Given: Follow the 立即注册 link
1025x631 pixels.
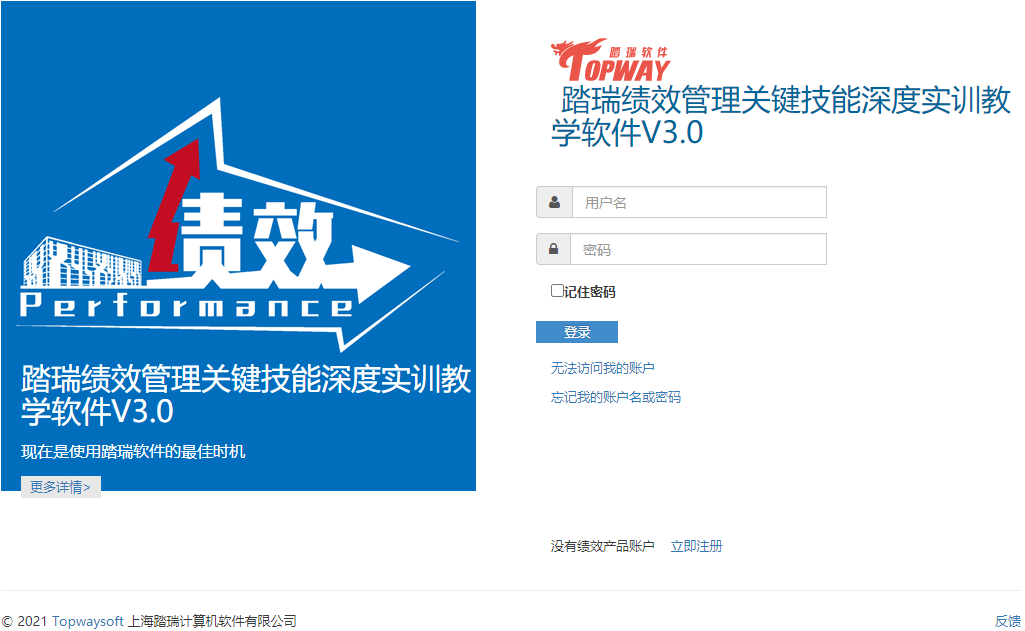Looking at the screenshot, I should [x=696, y=546].
